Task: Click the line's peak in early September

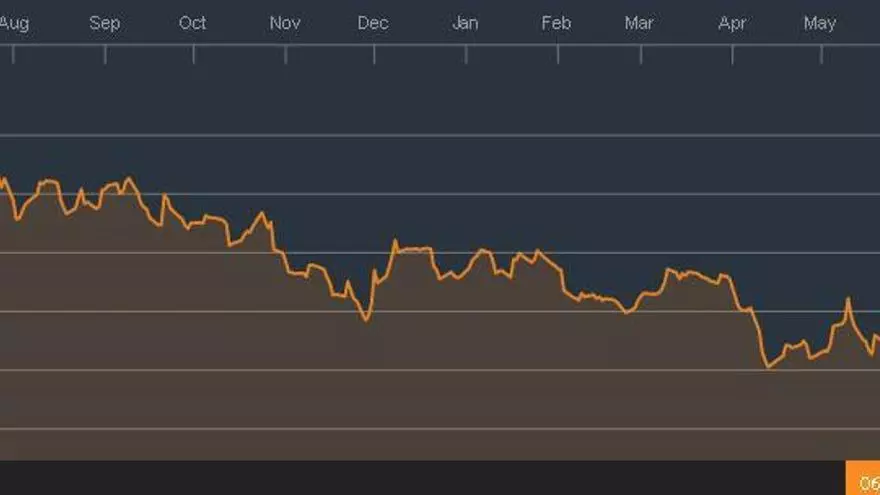Action: point(128,179)
